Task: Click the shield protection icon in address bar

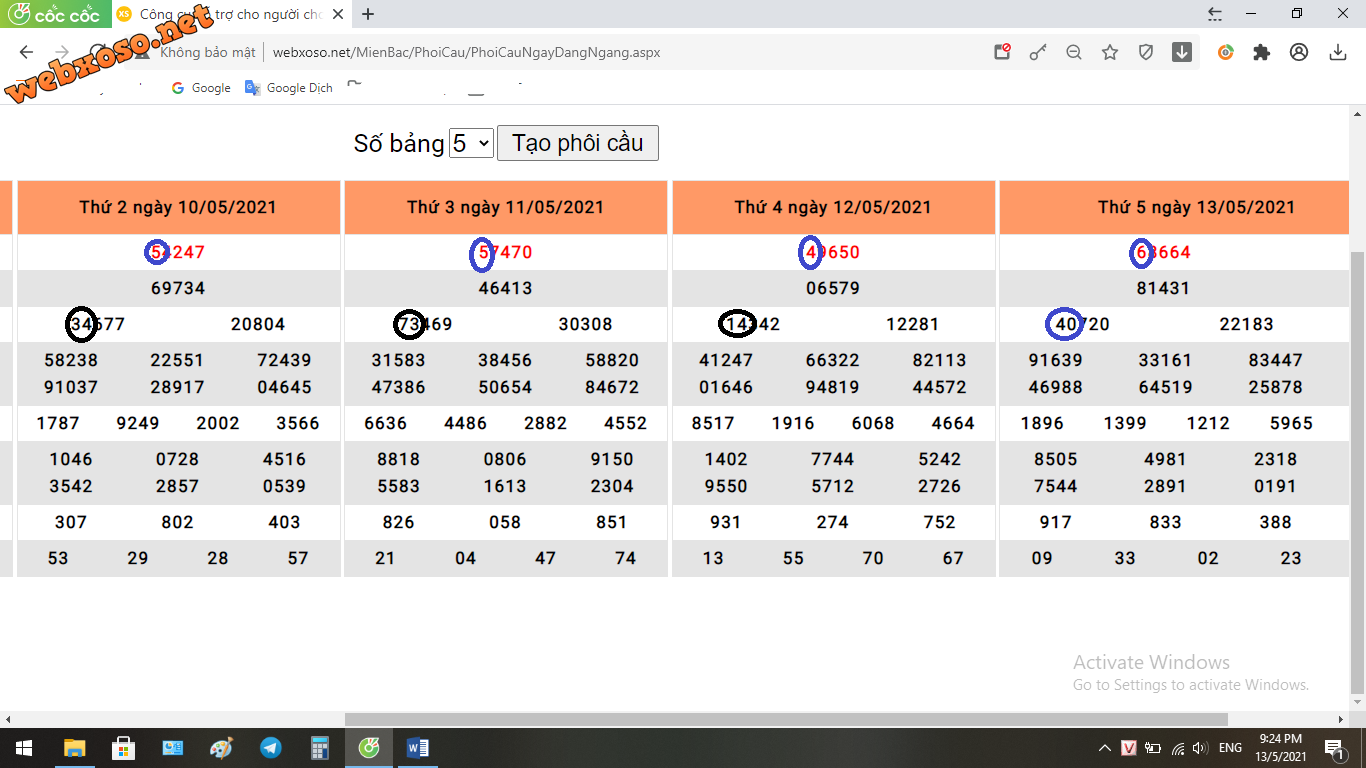Action: click(1146, 53)
